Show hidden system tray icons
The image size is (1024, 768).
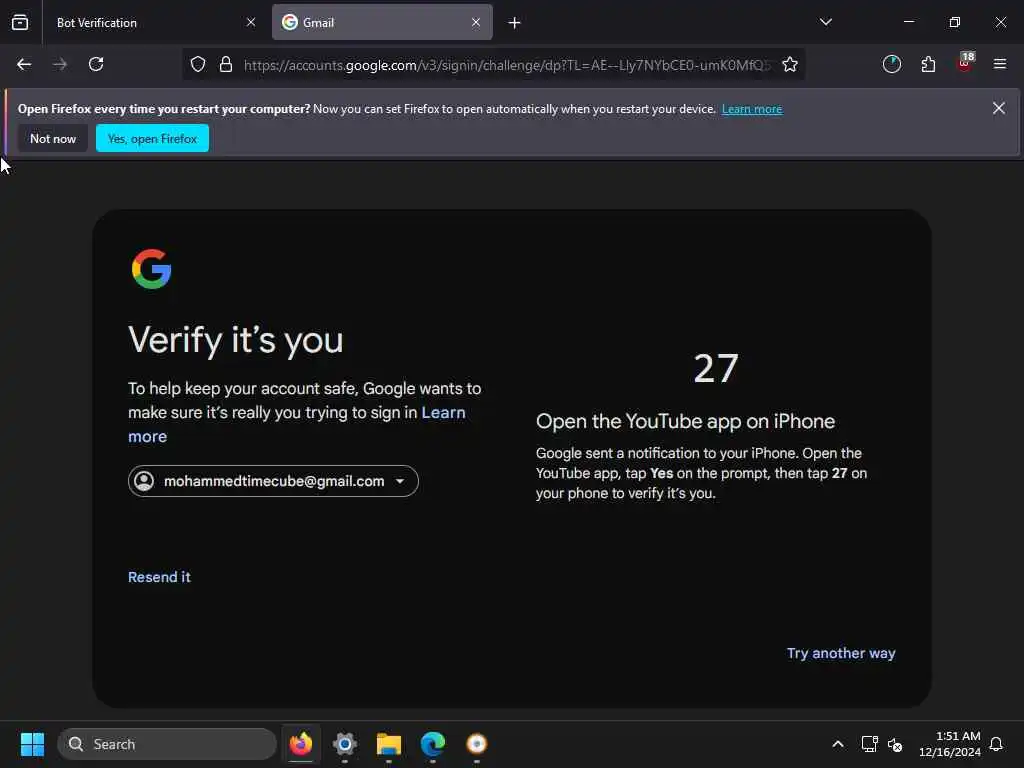[838, 744]
